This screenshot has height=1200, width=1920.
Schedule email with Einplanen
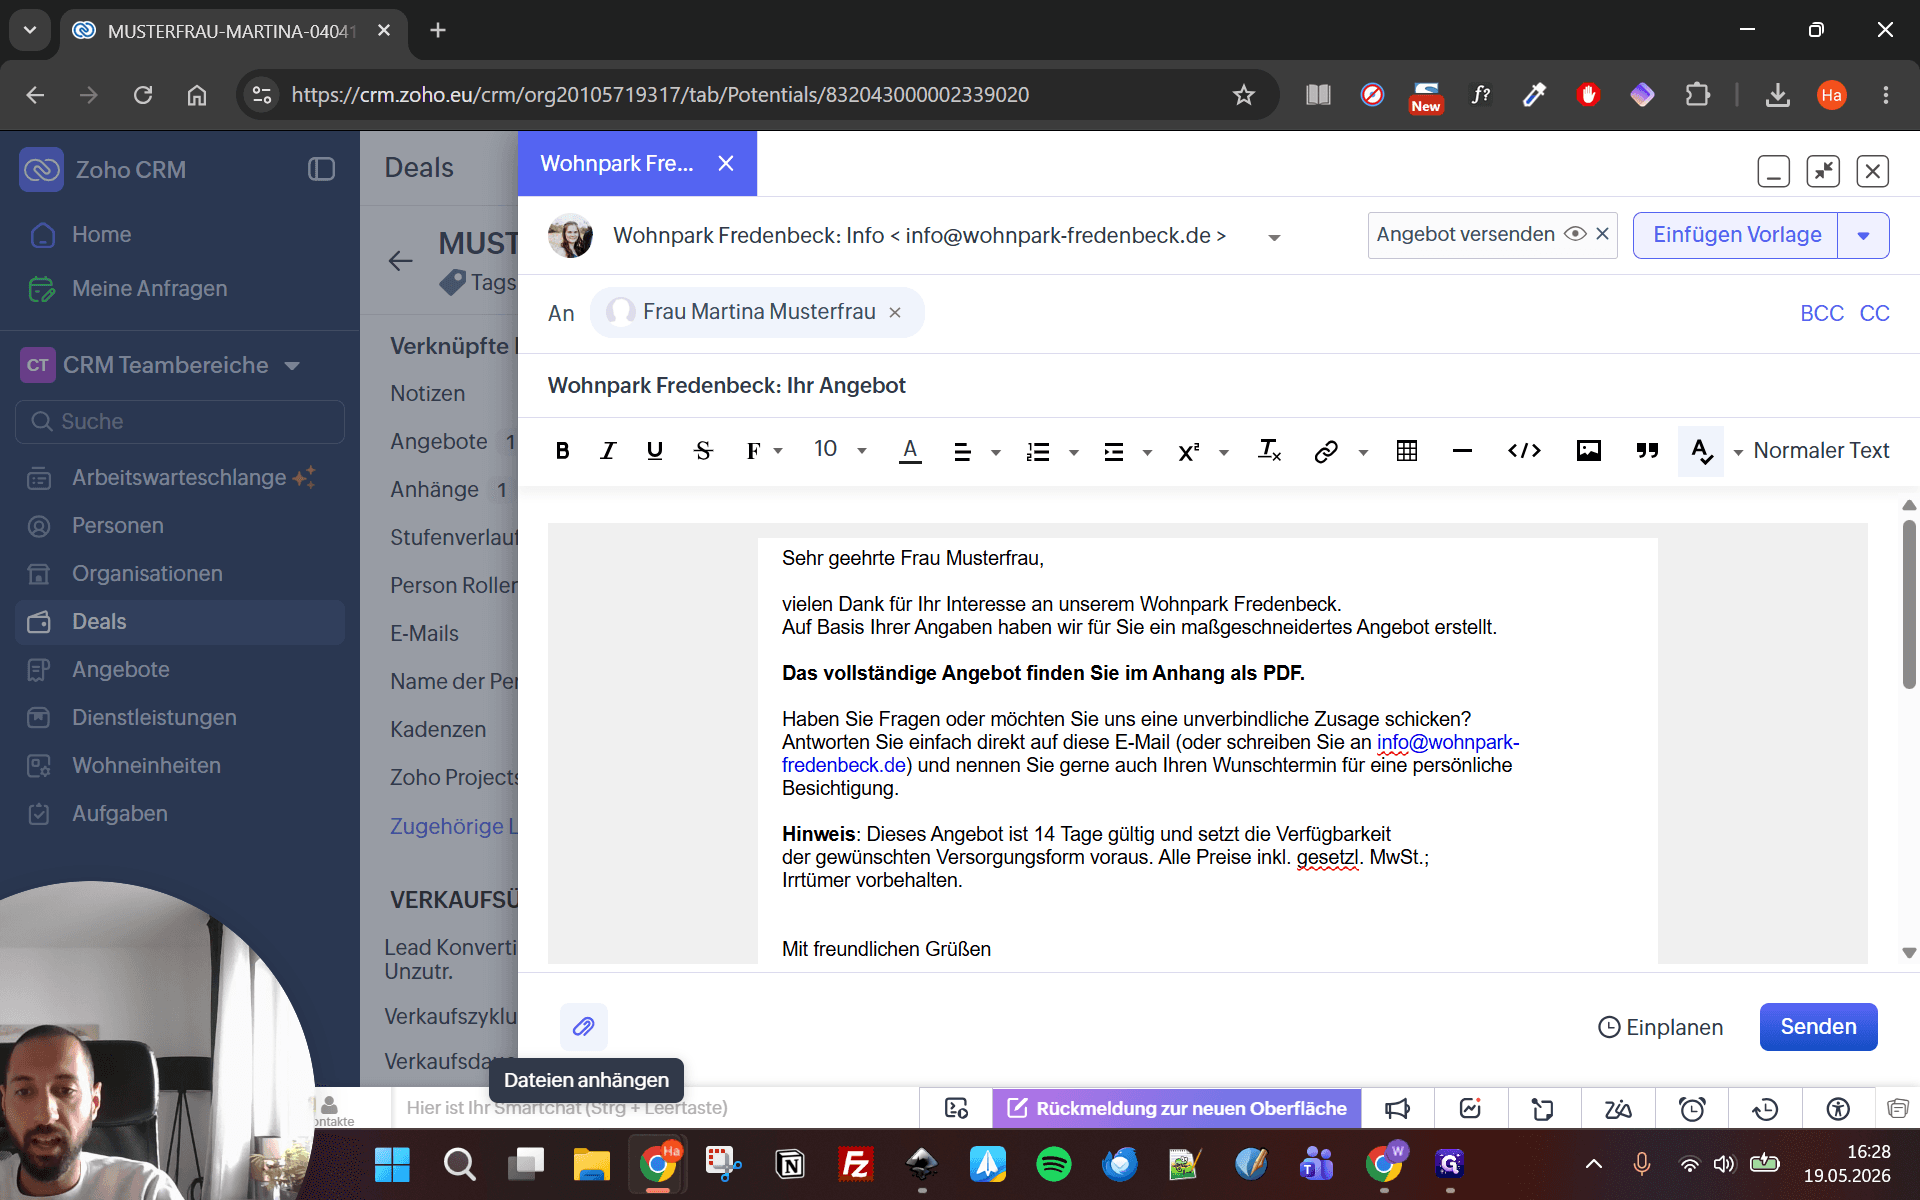(1660, 1027)
